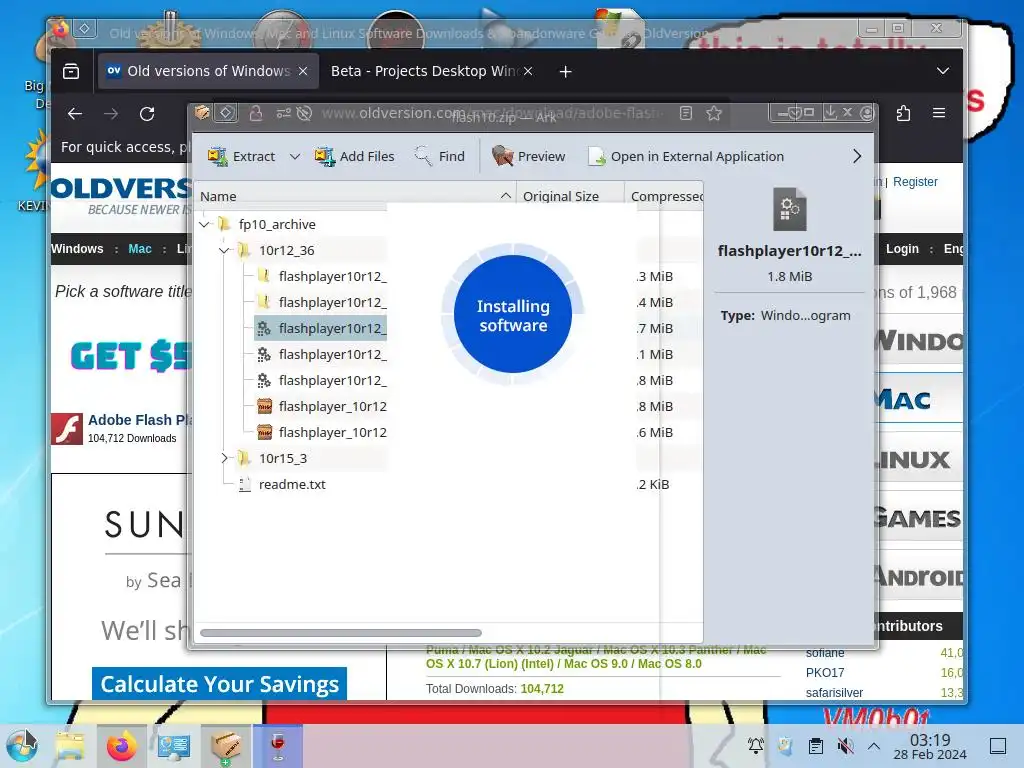The image size is (1024, 768).
Task: Go back in Firefox
Action: point(75,114)
